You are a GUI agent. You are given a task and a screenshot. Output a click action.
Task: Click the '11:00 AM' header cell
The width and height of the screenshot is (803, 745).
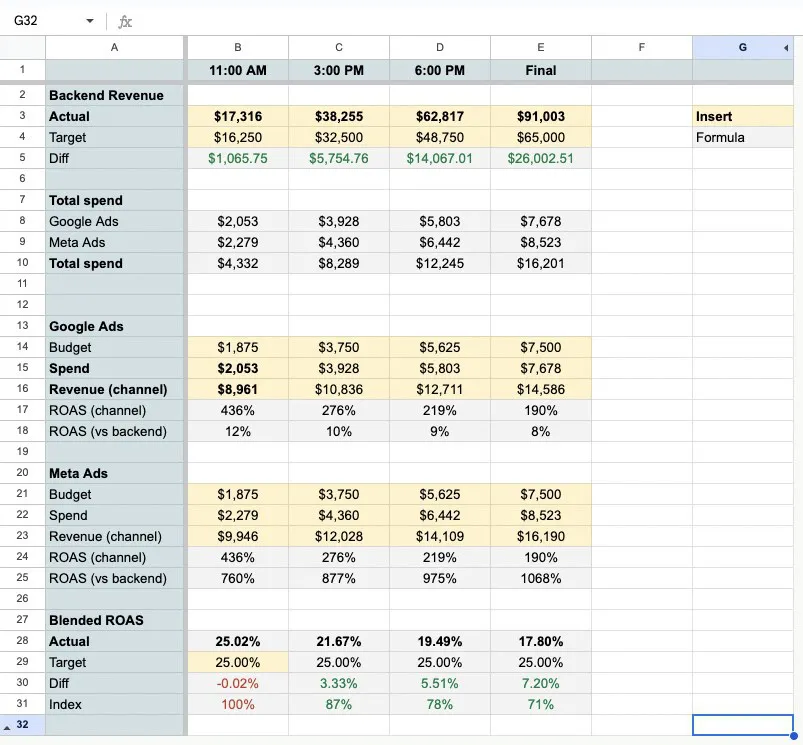pyautogui.click(x=238, y=70)
